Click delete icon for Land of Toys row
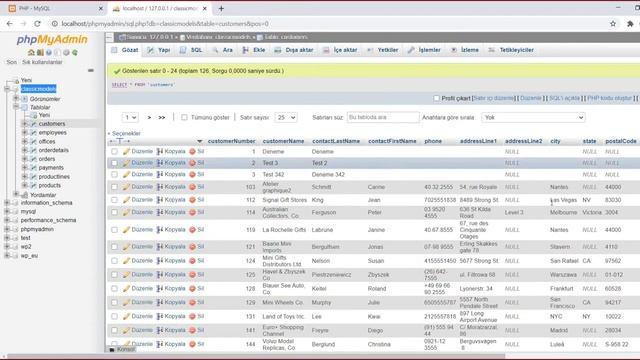 pyautogui.click(x=192, y=316)
